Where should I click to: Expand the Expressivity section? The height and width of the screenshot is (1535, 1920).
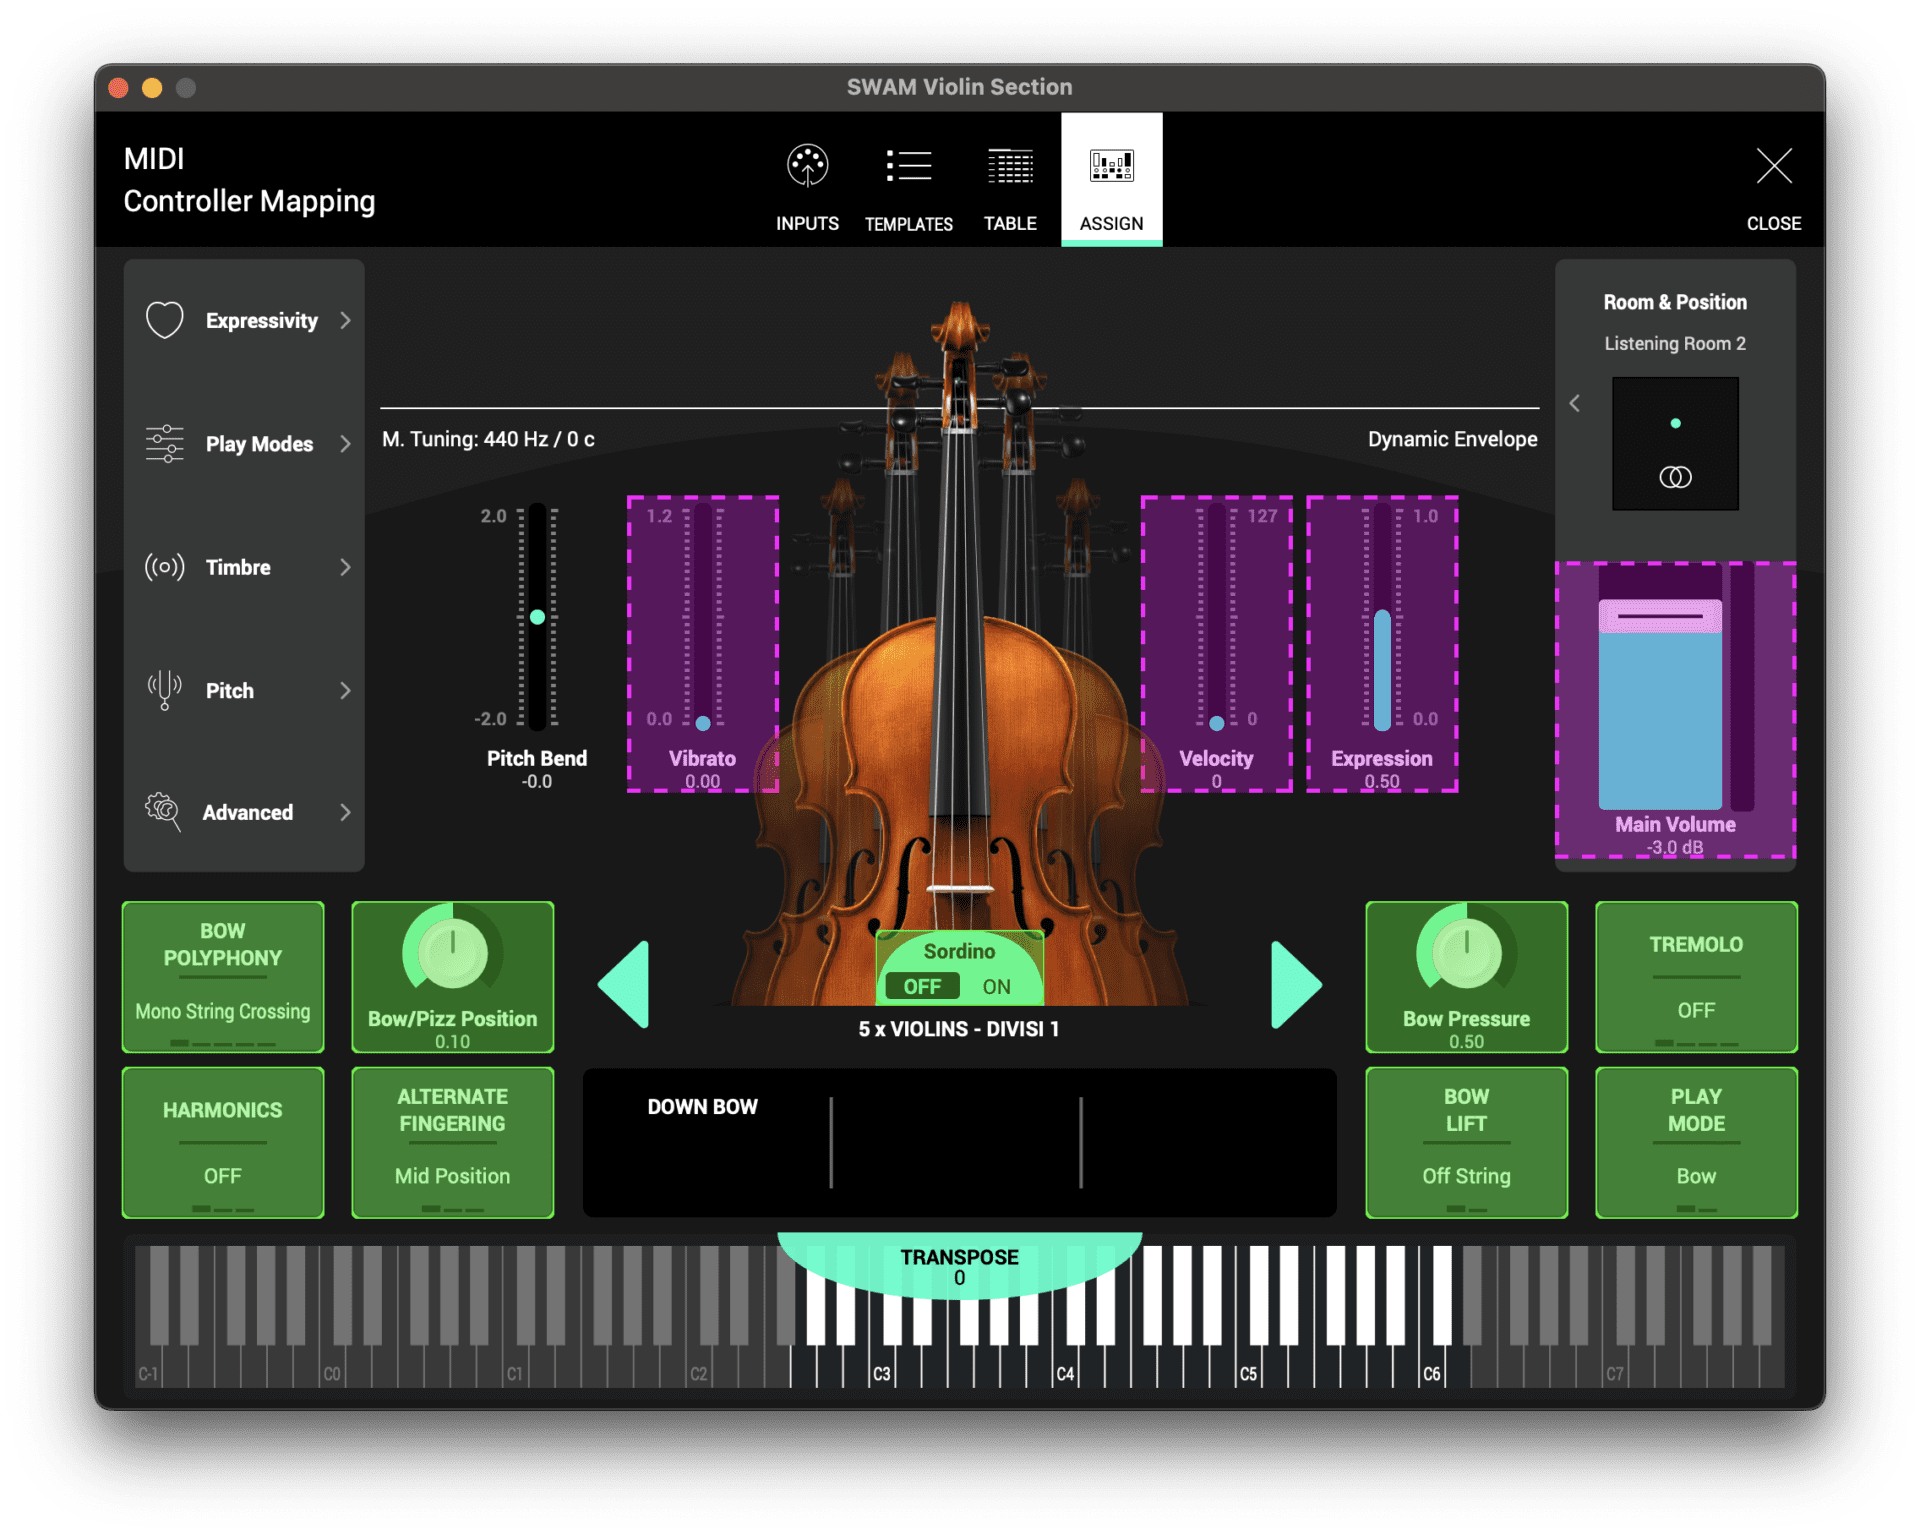(x=345, y=320)
